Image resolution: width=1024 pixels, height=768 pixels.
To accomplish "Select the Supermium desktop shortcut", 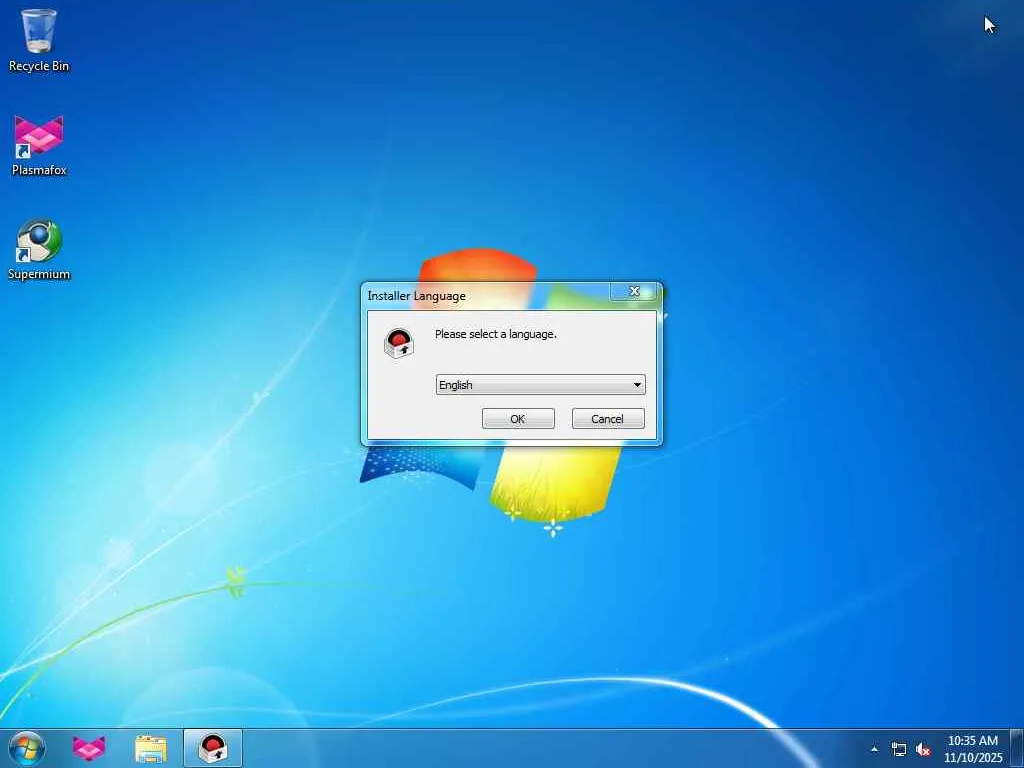I will coord(39,249).
